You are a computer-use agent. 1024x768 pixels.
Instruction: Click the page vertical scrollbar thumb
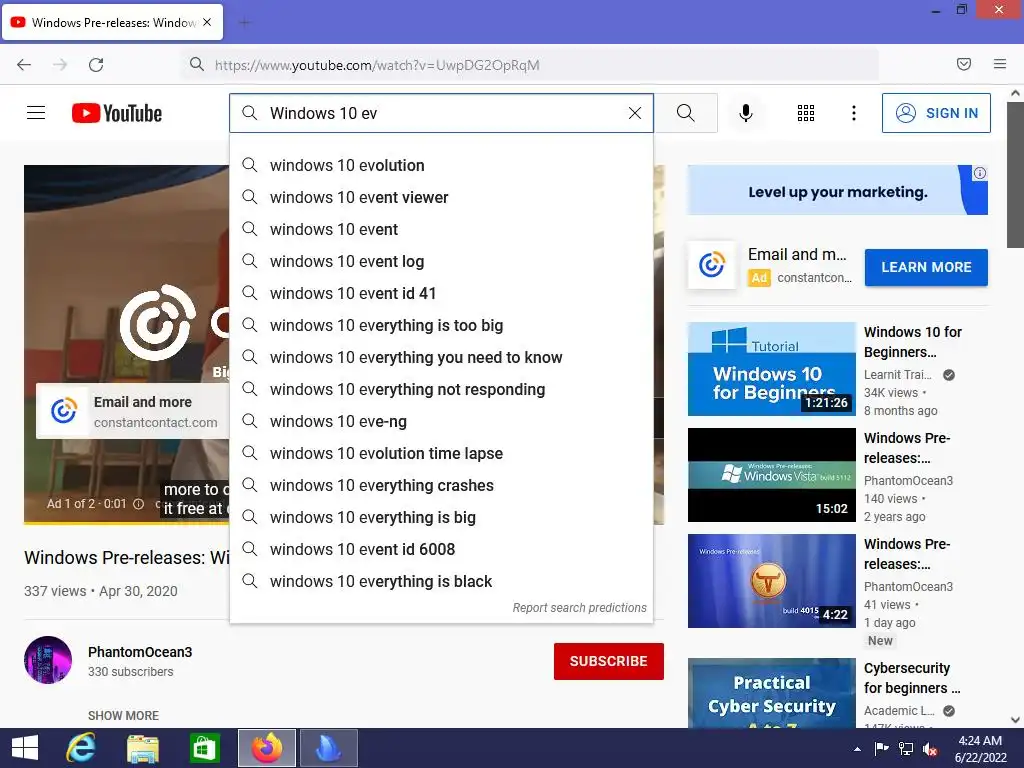pyautogui.click(x=1015, y=174)
